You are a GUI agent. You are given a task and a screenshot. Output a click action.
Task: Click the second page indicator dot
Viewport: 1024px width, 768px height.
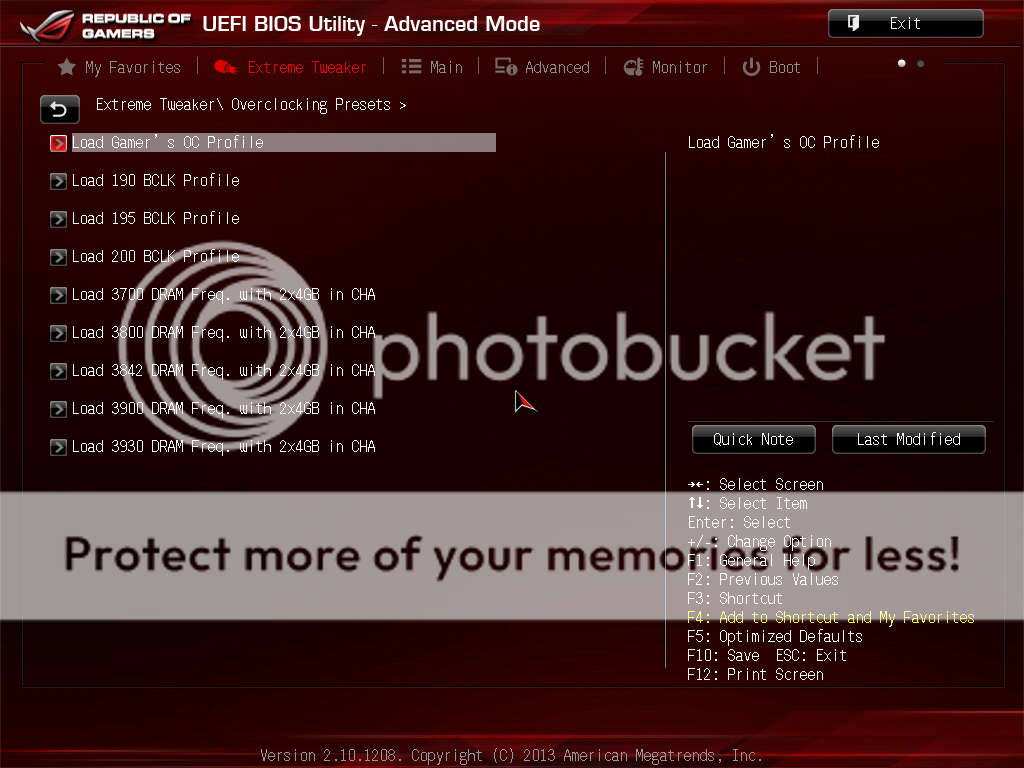920,64
